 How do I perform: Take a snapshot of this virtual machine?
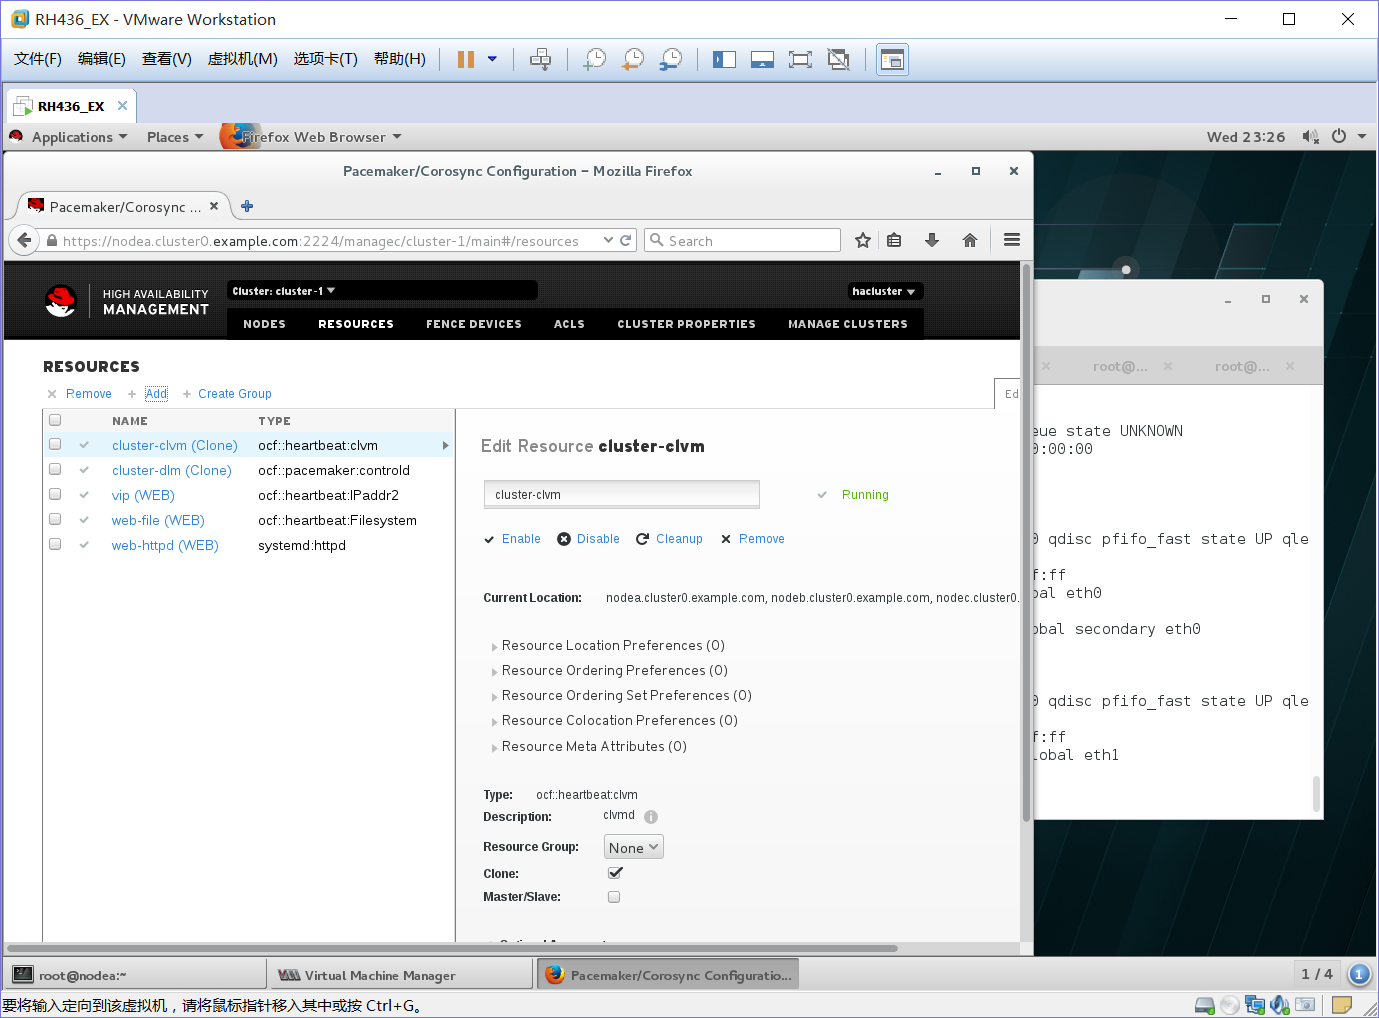pos(595,59)
